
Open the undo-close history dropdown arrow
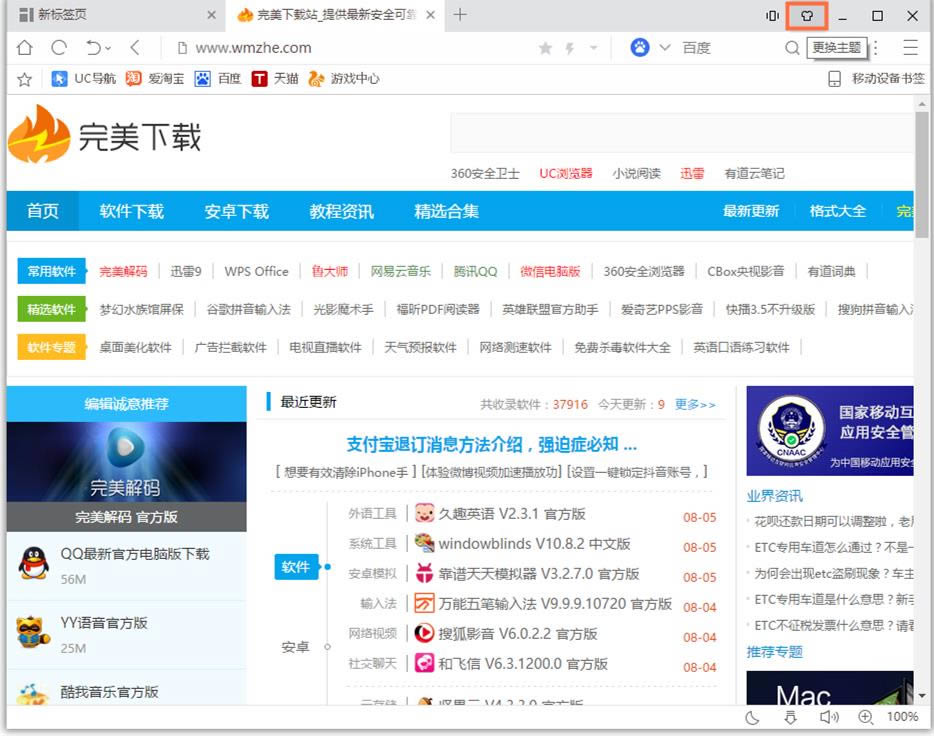click(108, 48)
